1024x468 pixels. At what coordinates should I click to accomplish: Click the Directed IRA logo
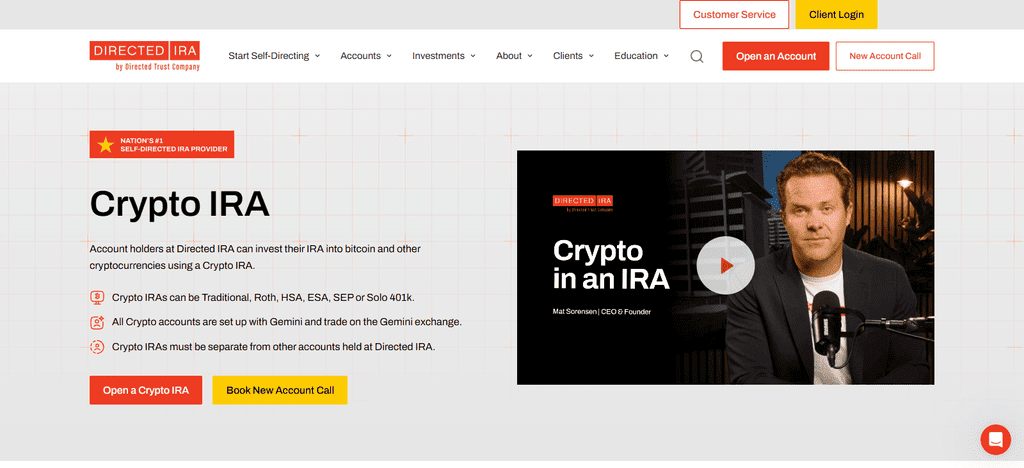[x=144, y=56]
